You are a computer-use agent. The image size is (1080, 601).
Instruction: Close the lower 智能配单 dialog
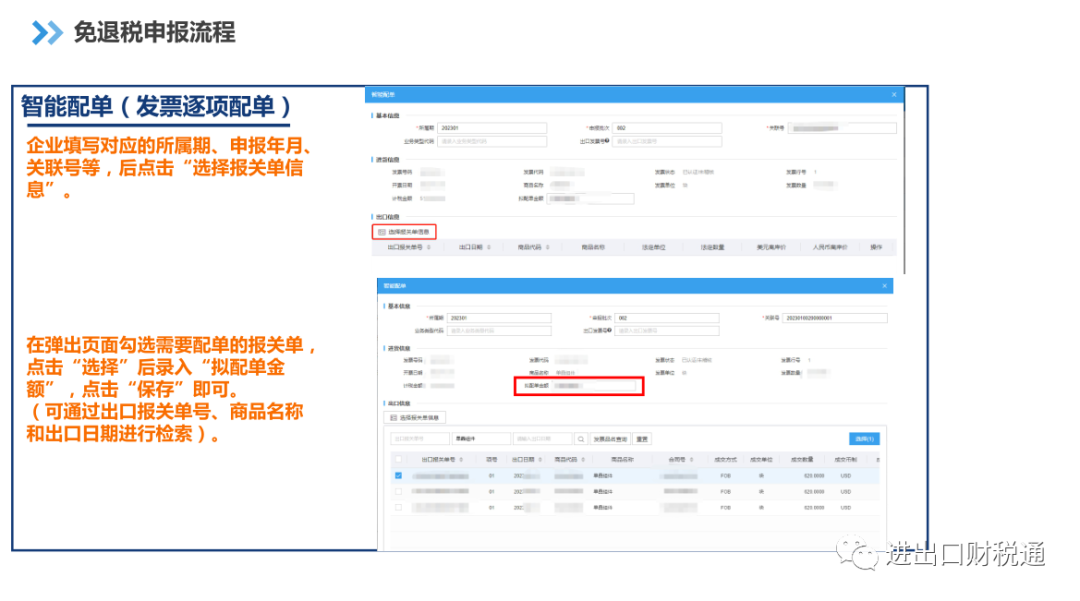[884, 286]
